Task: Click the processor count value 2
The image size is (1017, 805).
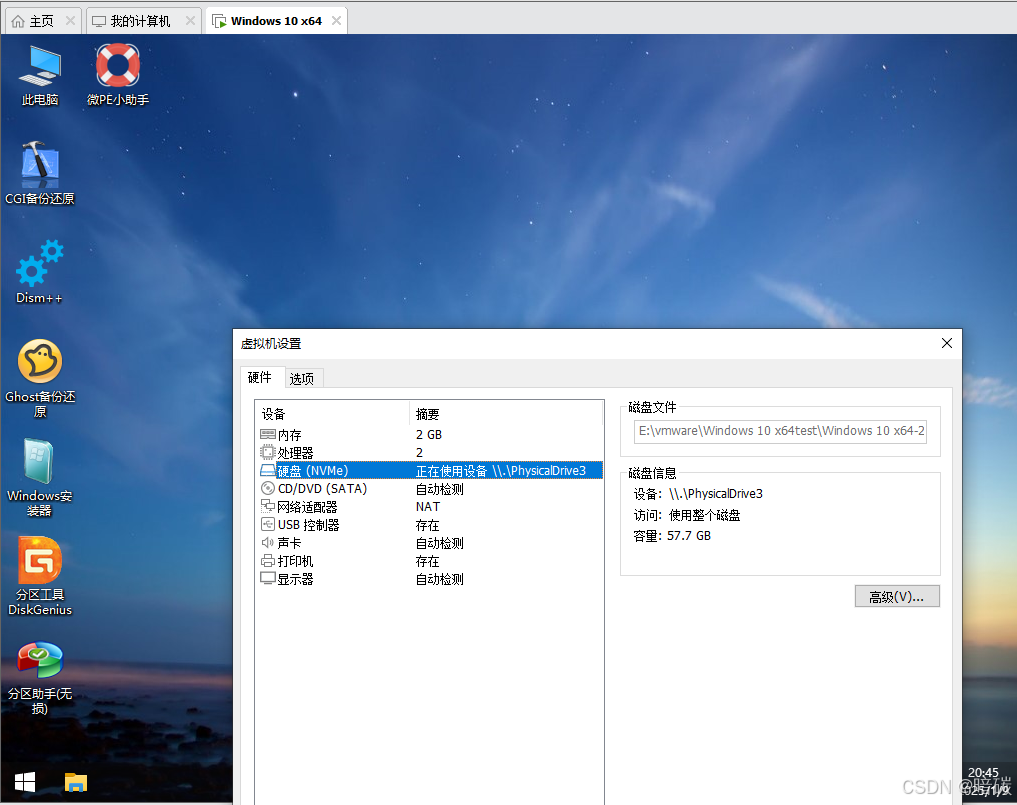Action: coord(420,453)
